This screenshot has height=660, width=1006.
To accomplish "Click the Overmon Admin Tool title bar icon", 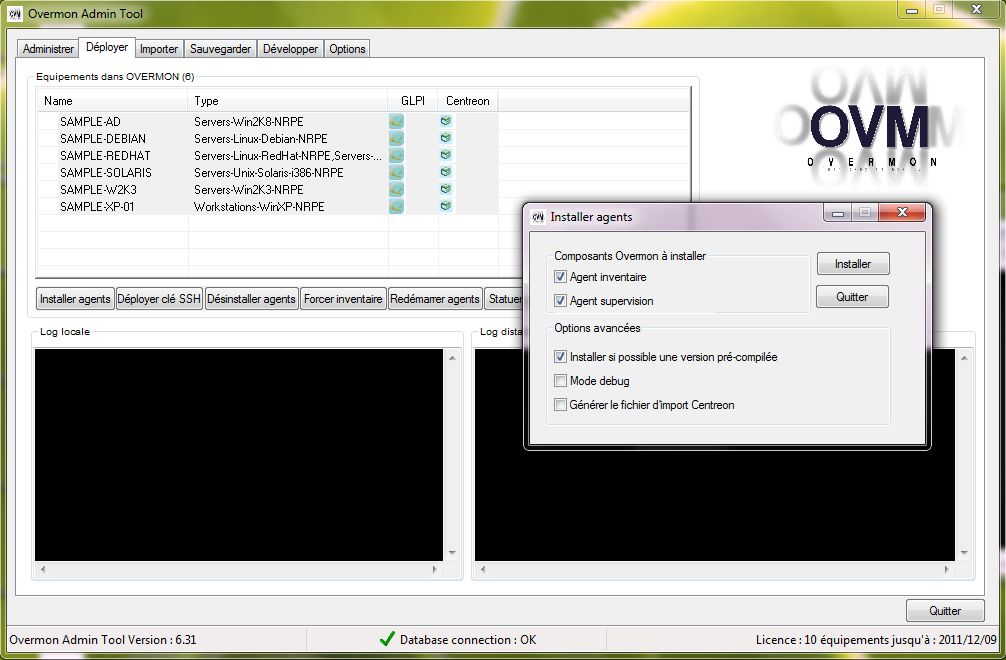I will click(15, 13).
